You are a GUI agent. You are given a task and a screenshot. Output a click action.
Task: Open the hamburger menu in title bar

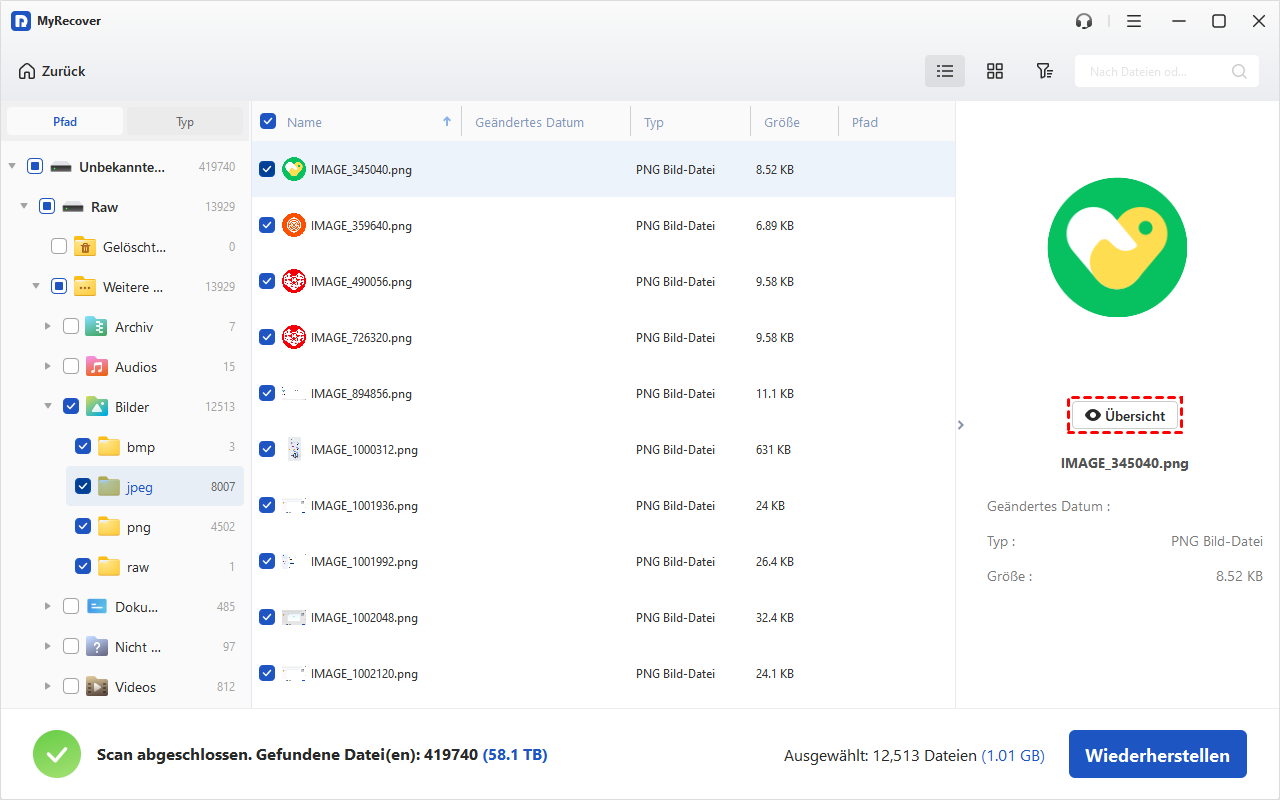click(1133, 21)
